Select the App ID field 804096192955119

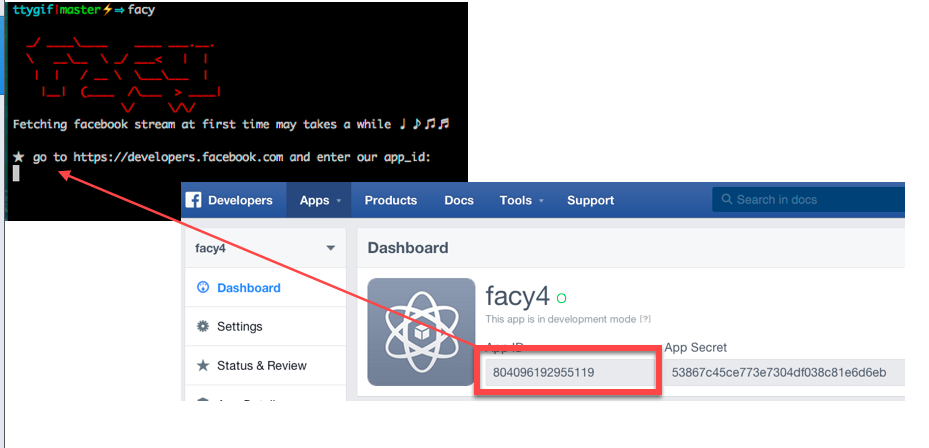pyautogui.click(x=570, y=373)
